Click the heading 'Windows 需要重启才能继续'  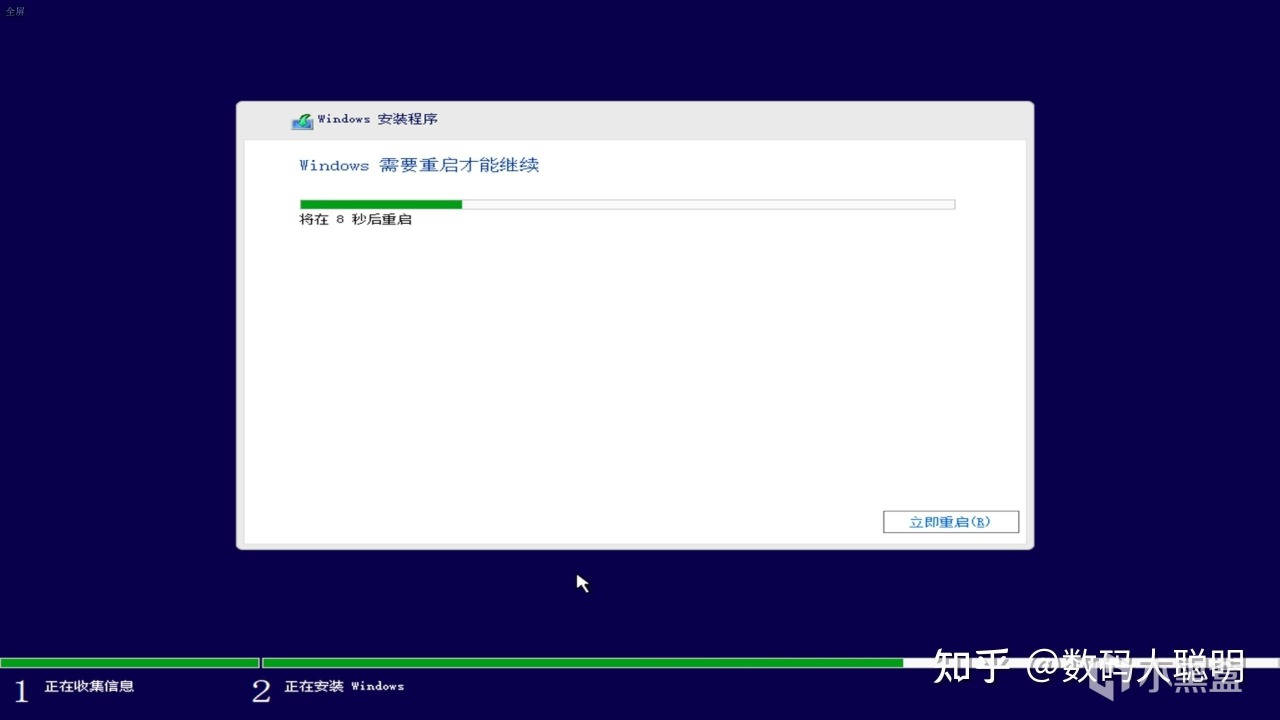pyautogui.click(x=419, y=165)
